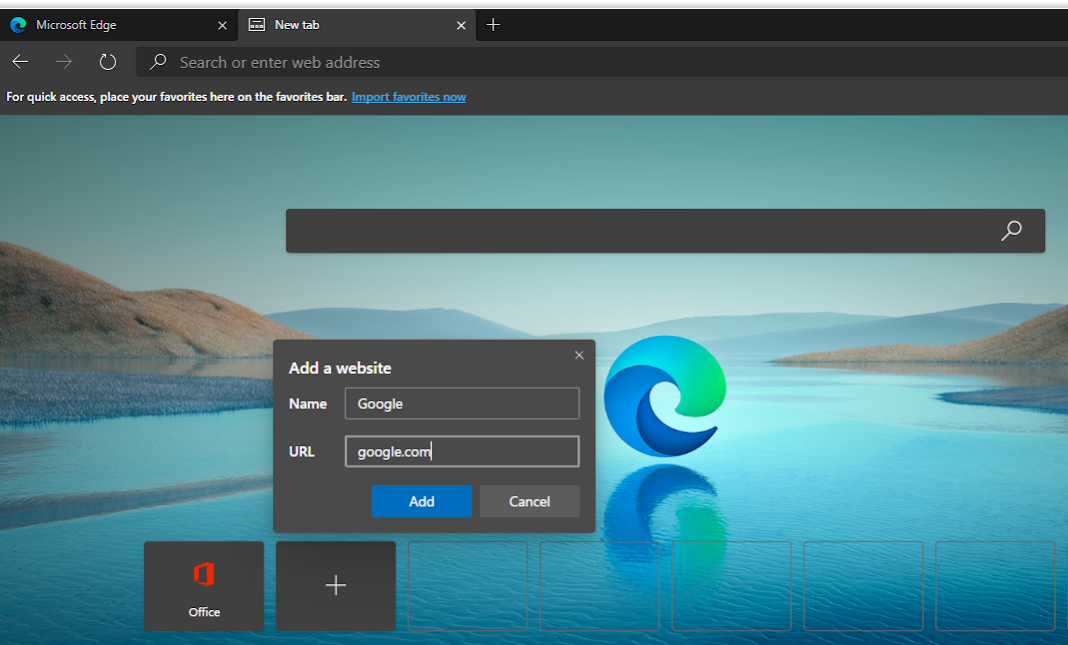Close the Microsoft Edge tab
The image size is (1068, 645).
click(222, 25)
